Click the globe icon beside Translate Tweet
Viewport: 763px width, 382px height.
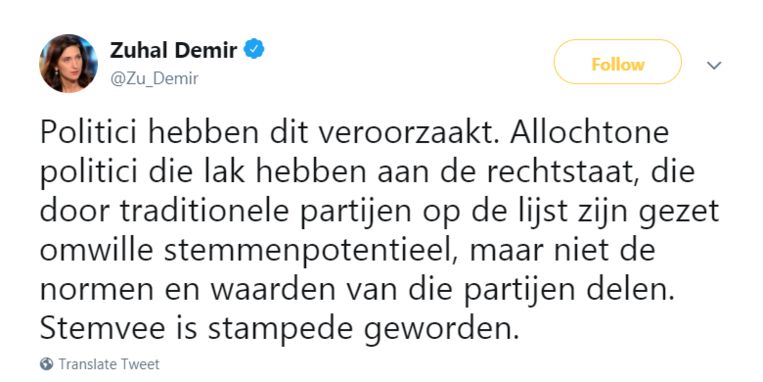coord(47,364)
